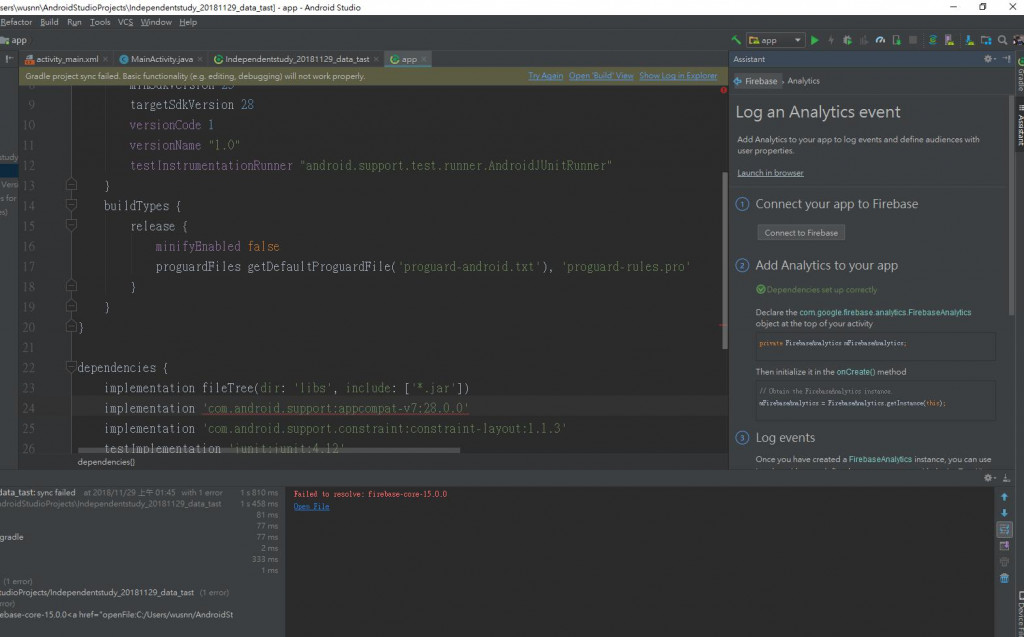Screen dimensions: 1024x637
Task: Click the Run with Coverage icon
Action: click(863, 40)
